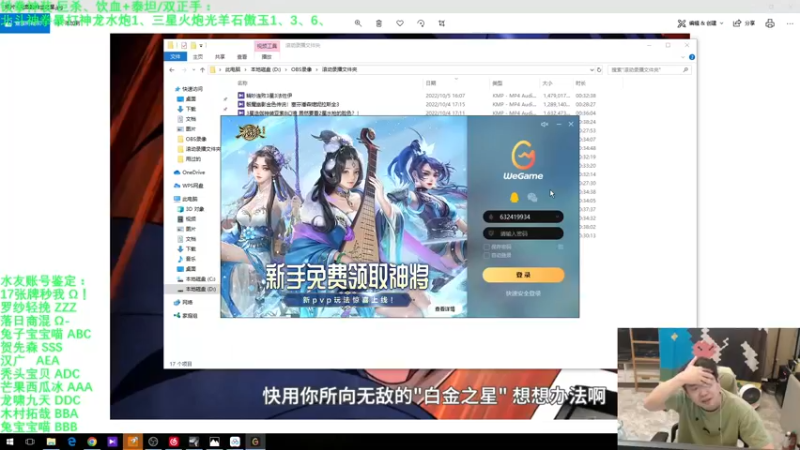Open 网络 in the Explorer sidebar
Image resolution: width=800 pixels, height=450 pixels.
[184, 303]
